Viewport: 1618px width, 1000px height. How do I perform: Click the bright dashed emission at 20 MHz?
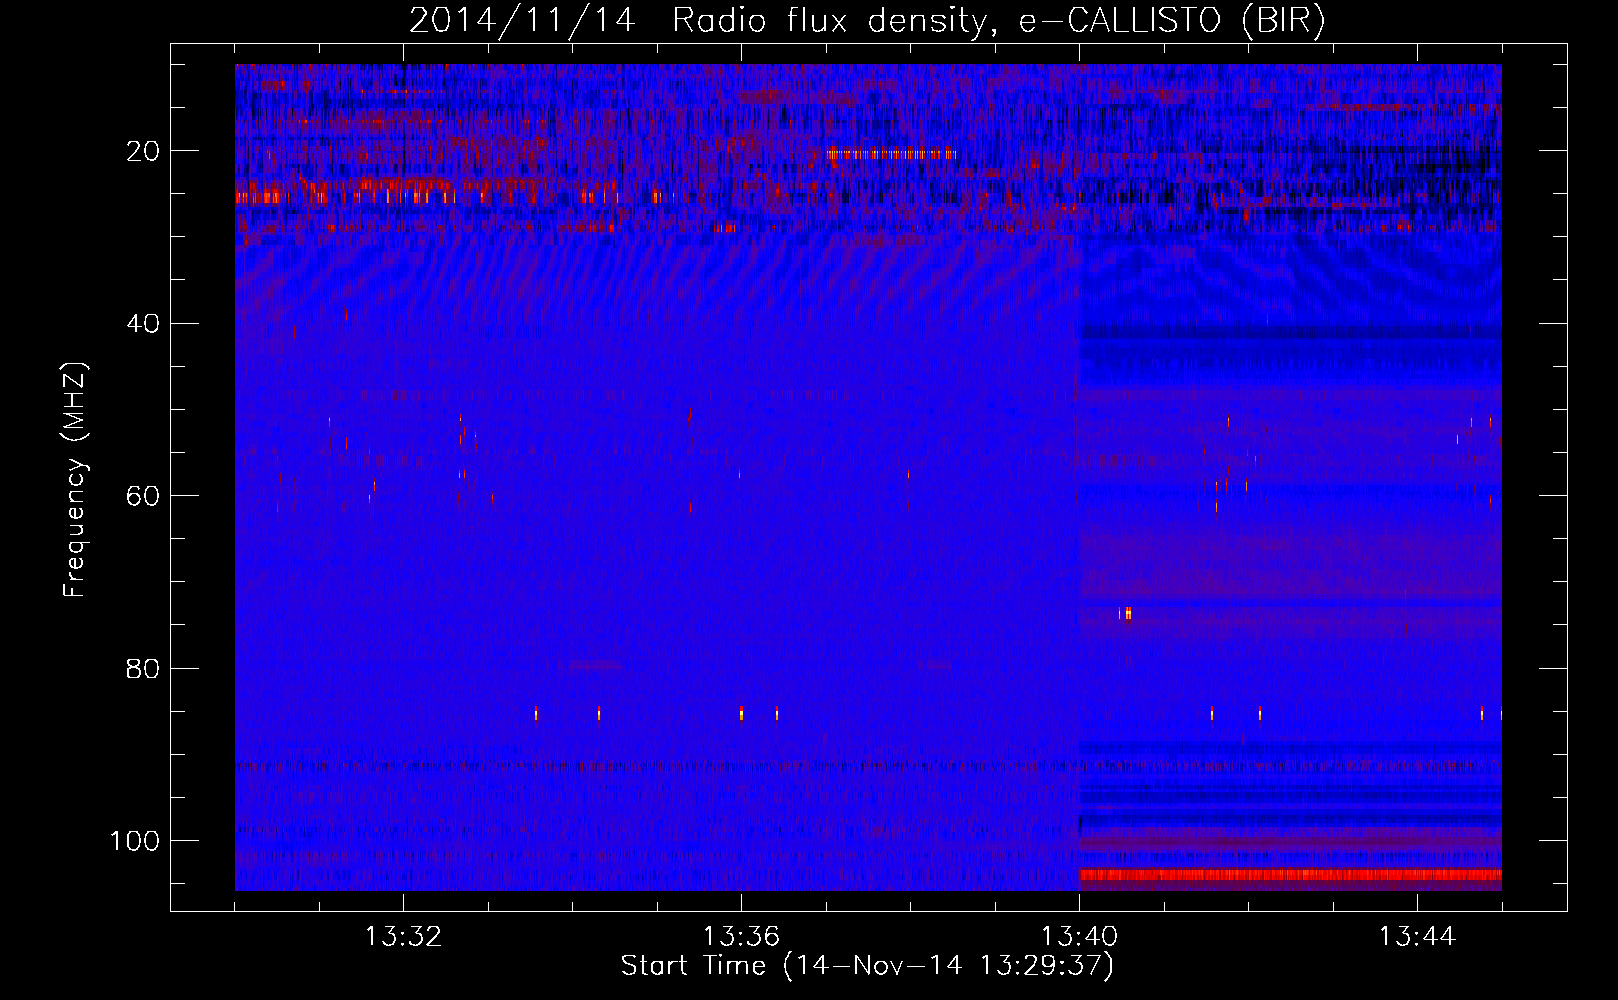tap(891, 154)
